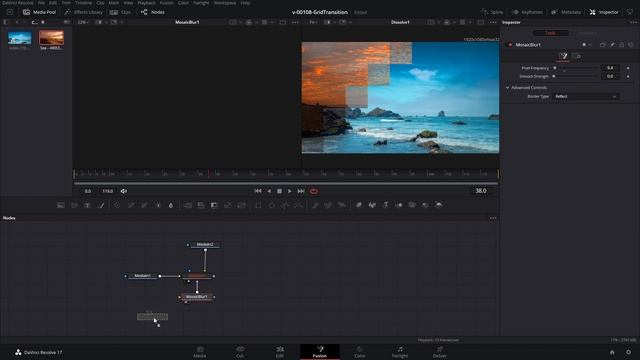Screen dimensions: 640x360
Task: Play forward in the transport controls
Action: click(290, 191)
